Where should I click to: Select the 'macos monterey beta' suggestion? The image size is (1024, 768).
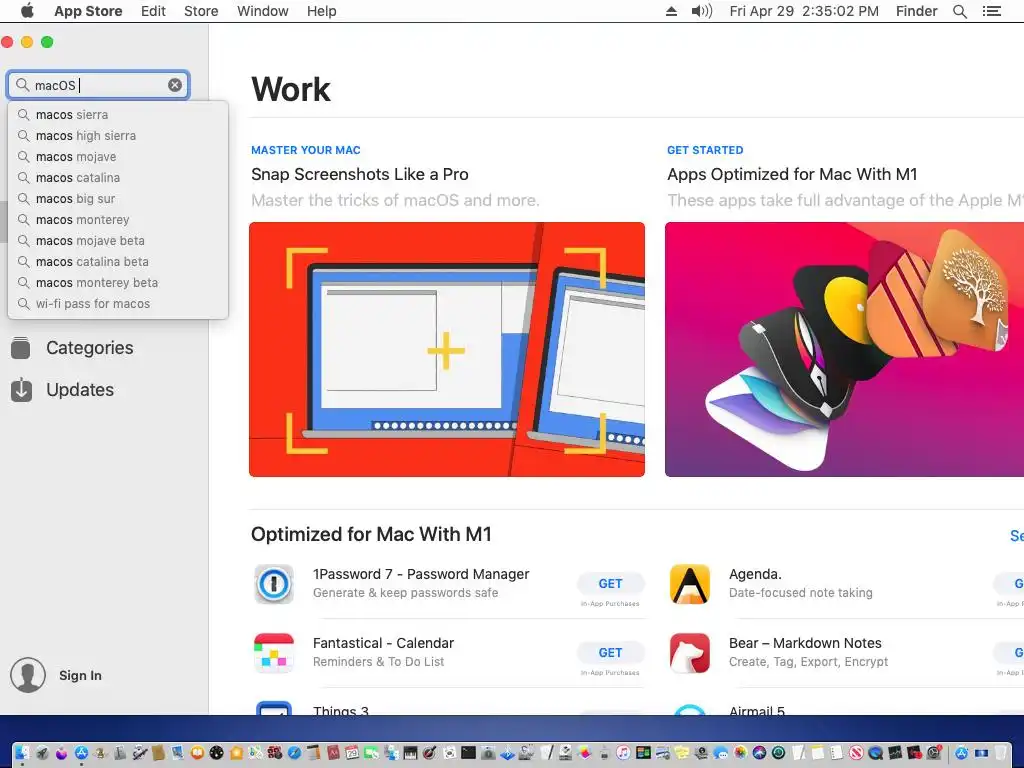tap(118, 283)
